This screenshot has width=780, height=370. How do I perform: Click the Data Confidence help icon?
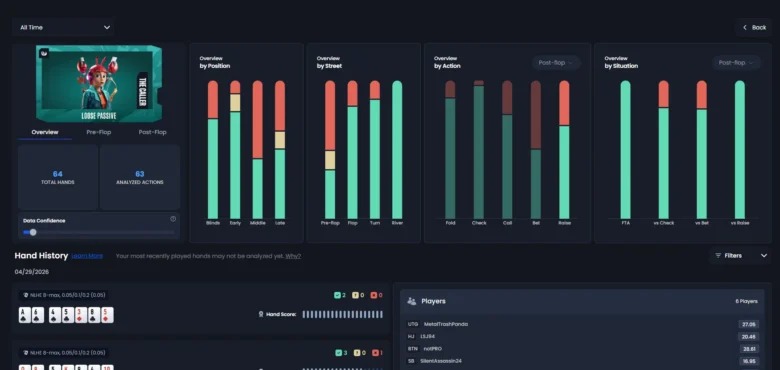point(173,219)
